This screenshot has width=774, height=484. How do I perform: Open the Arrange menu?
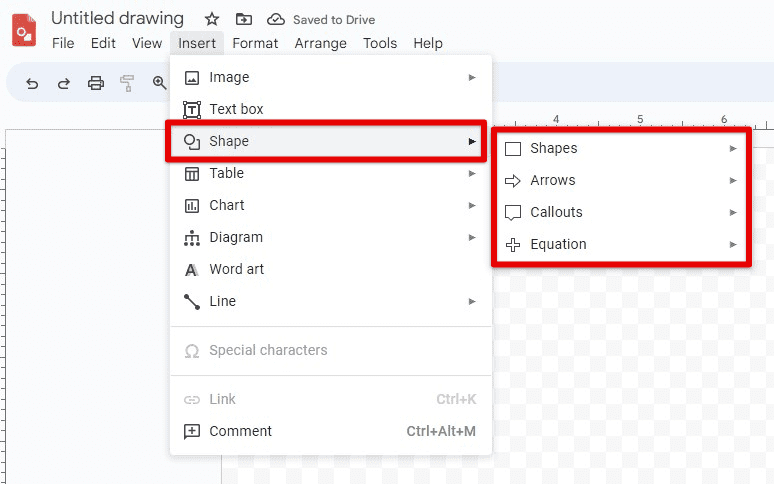tap(320, 43)
